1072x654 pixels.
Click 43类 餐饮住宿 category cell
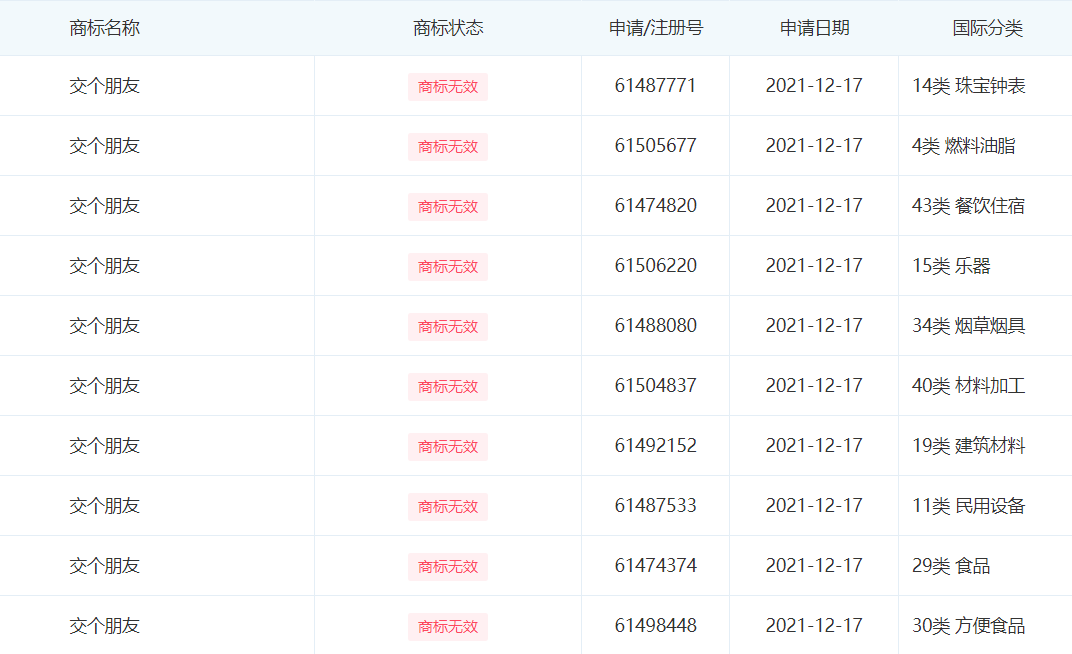click(968, 206)
